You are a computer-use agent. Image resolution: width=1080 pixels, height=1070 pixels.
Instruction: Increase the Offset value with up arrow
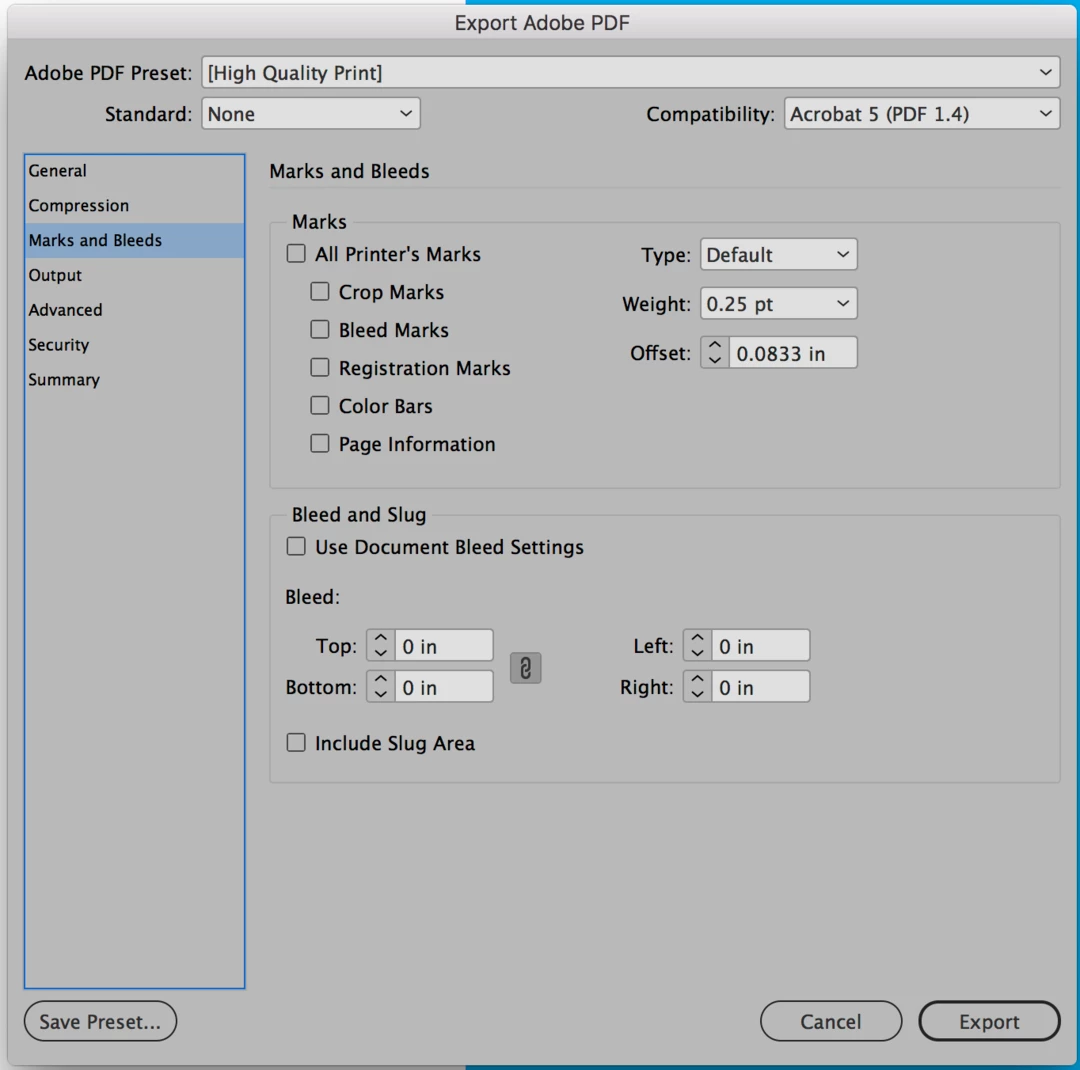[715, 345]
